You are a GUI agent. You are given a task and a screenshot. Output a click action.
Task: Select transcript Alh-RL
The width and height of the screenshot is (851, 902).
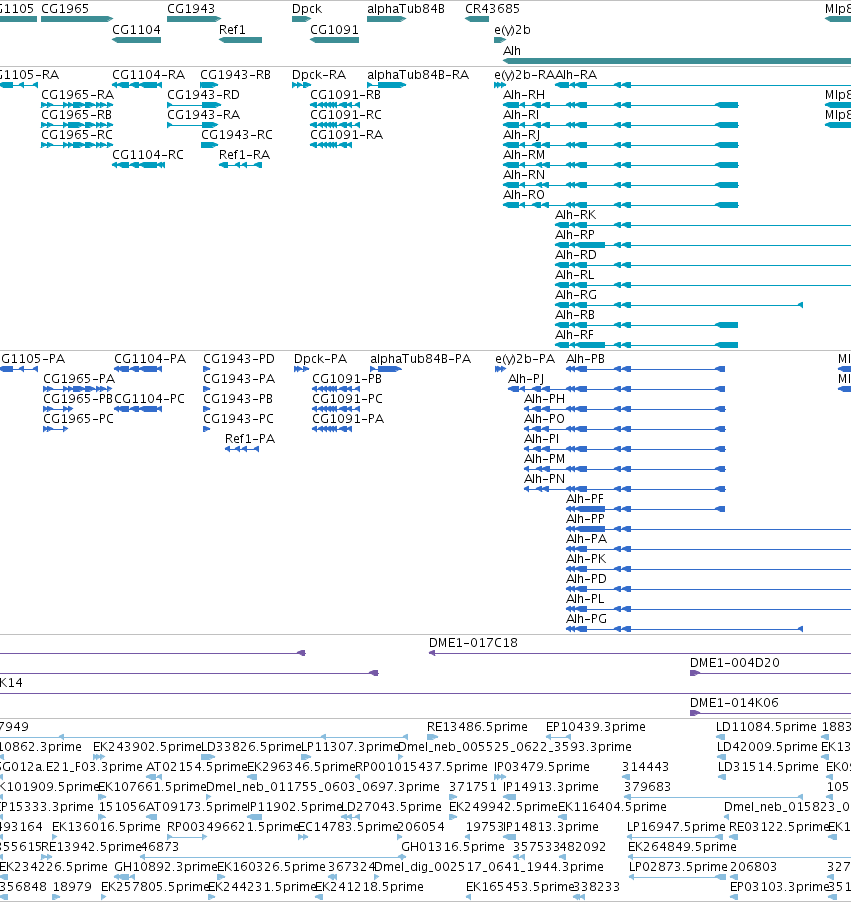point(703,285)
